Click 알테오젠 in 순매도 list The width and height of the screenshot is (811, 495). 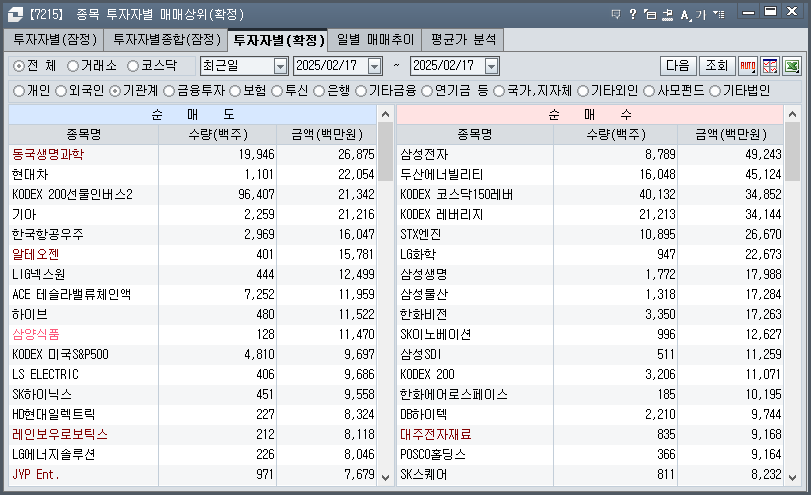click(36, 254)
